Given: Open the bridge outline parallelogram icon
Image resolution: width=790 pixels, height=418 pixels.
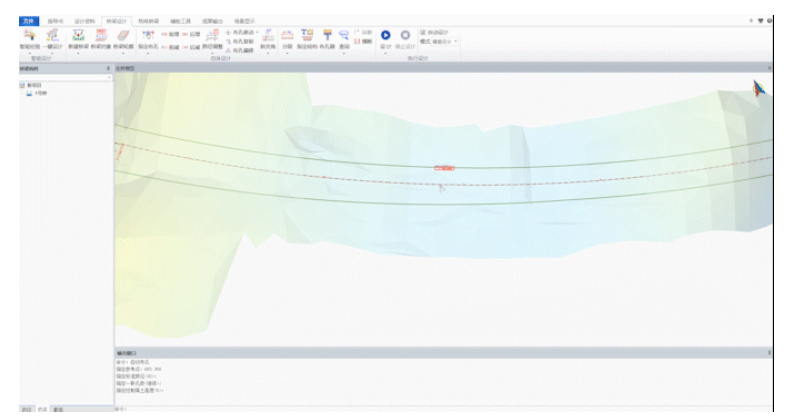Looking at the screenshot, I should click(123, 35).
